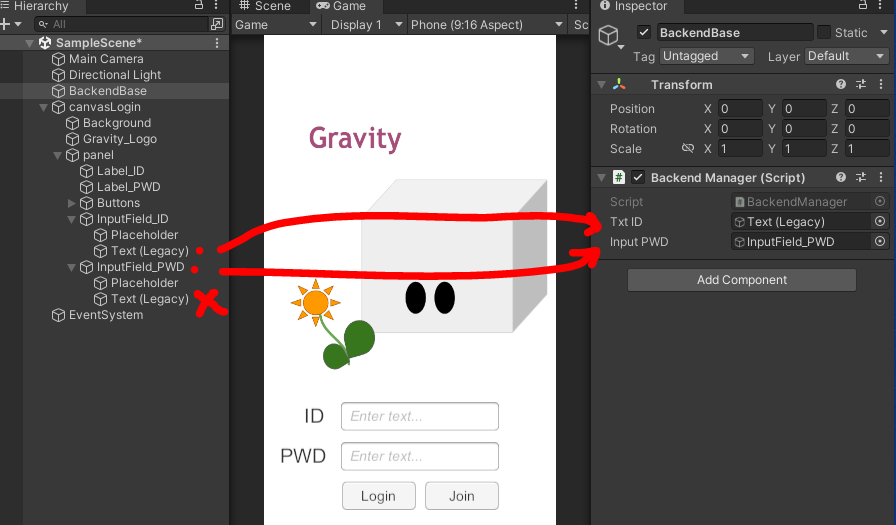896x525 pixels.
Task: Expand the Buttons object foldout
Action: pyautogui.click(x=71, y=203)
